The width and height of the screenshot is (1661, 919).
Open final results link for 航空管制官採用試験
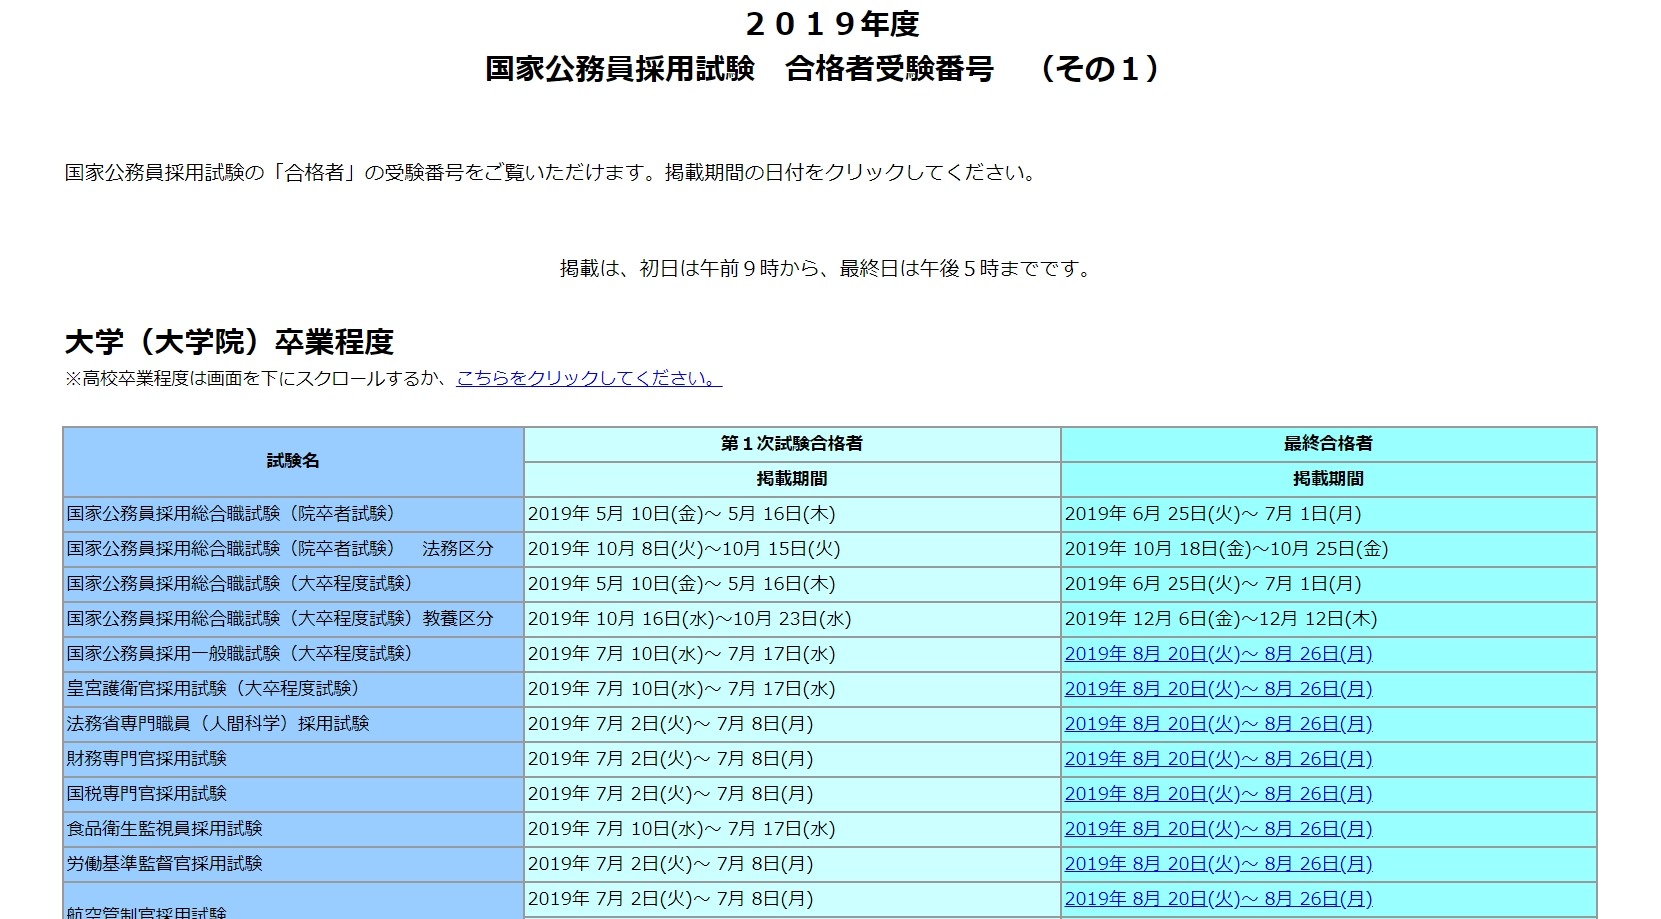coord(1218,899)
